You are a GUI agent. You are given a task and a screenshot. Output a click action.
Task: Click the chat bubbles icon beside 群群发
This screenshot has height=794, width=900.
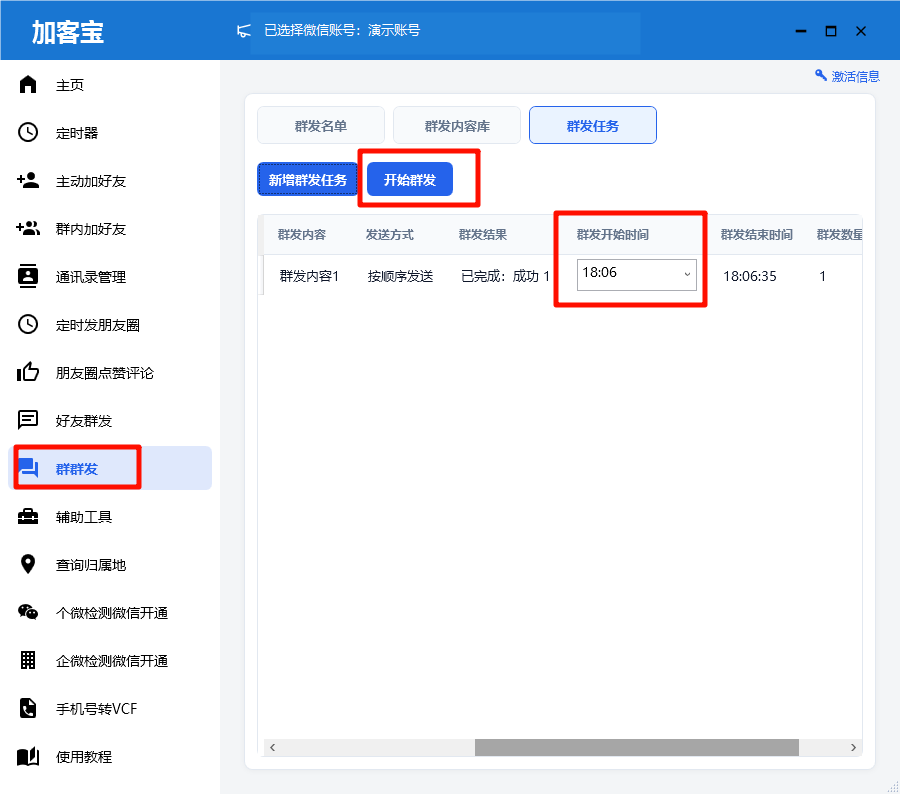pos(28,468)
